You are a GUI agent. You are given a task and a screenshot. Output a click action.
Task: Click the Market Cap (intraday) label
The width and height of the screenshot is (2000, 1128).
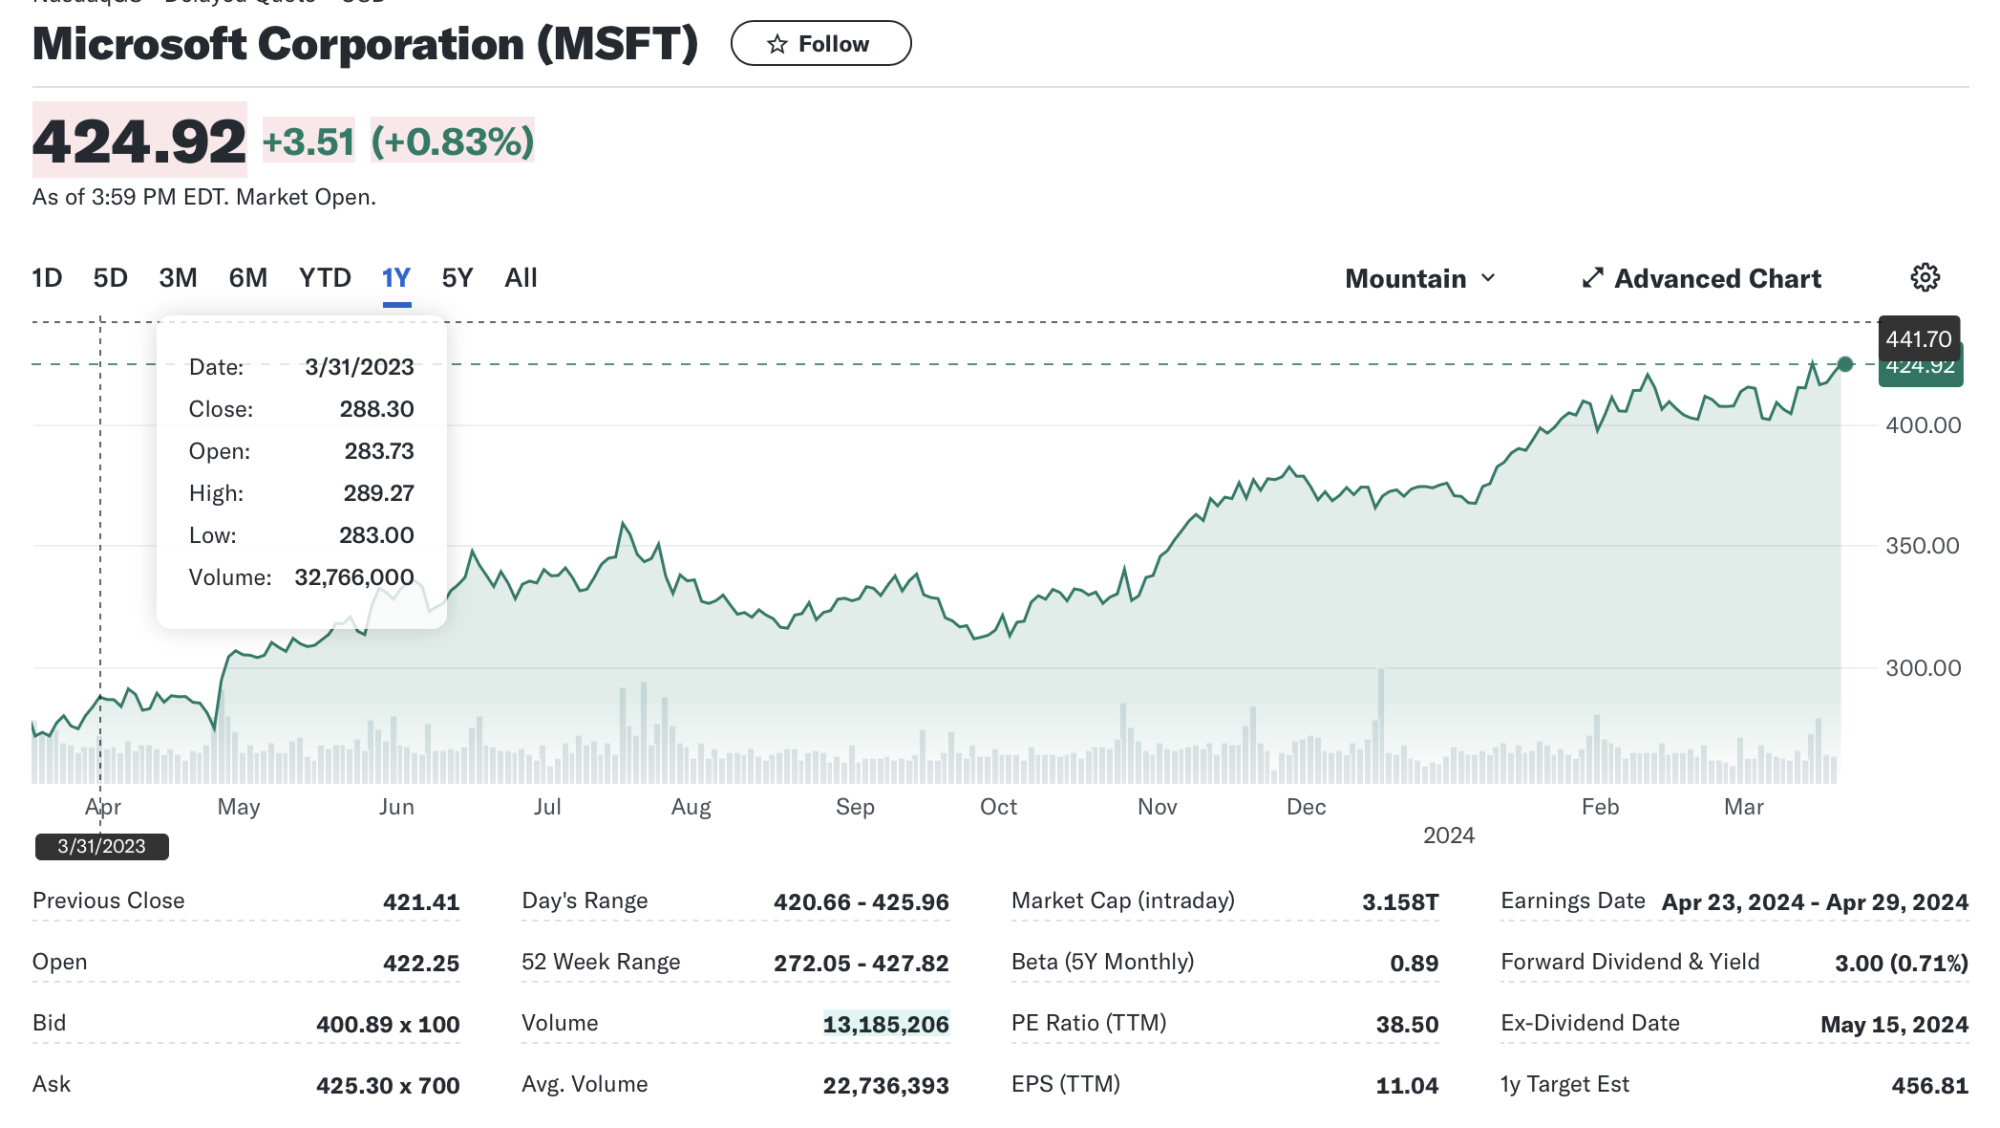click(x=1122, y=901)
